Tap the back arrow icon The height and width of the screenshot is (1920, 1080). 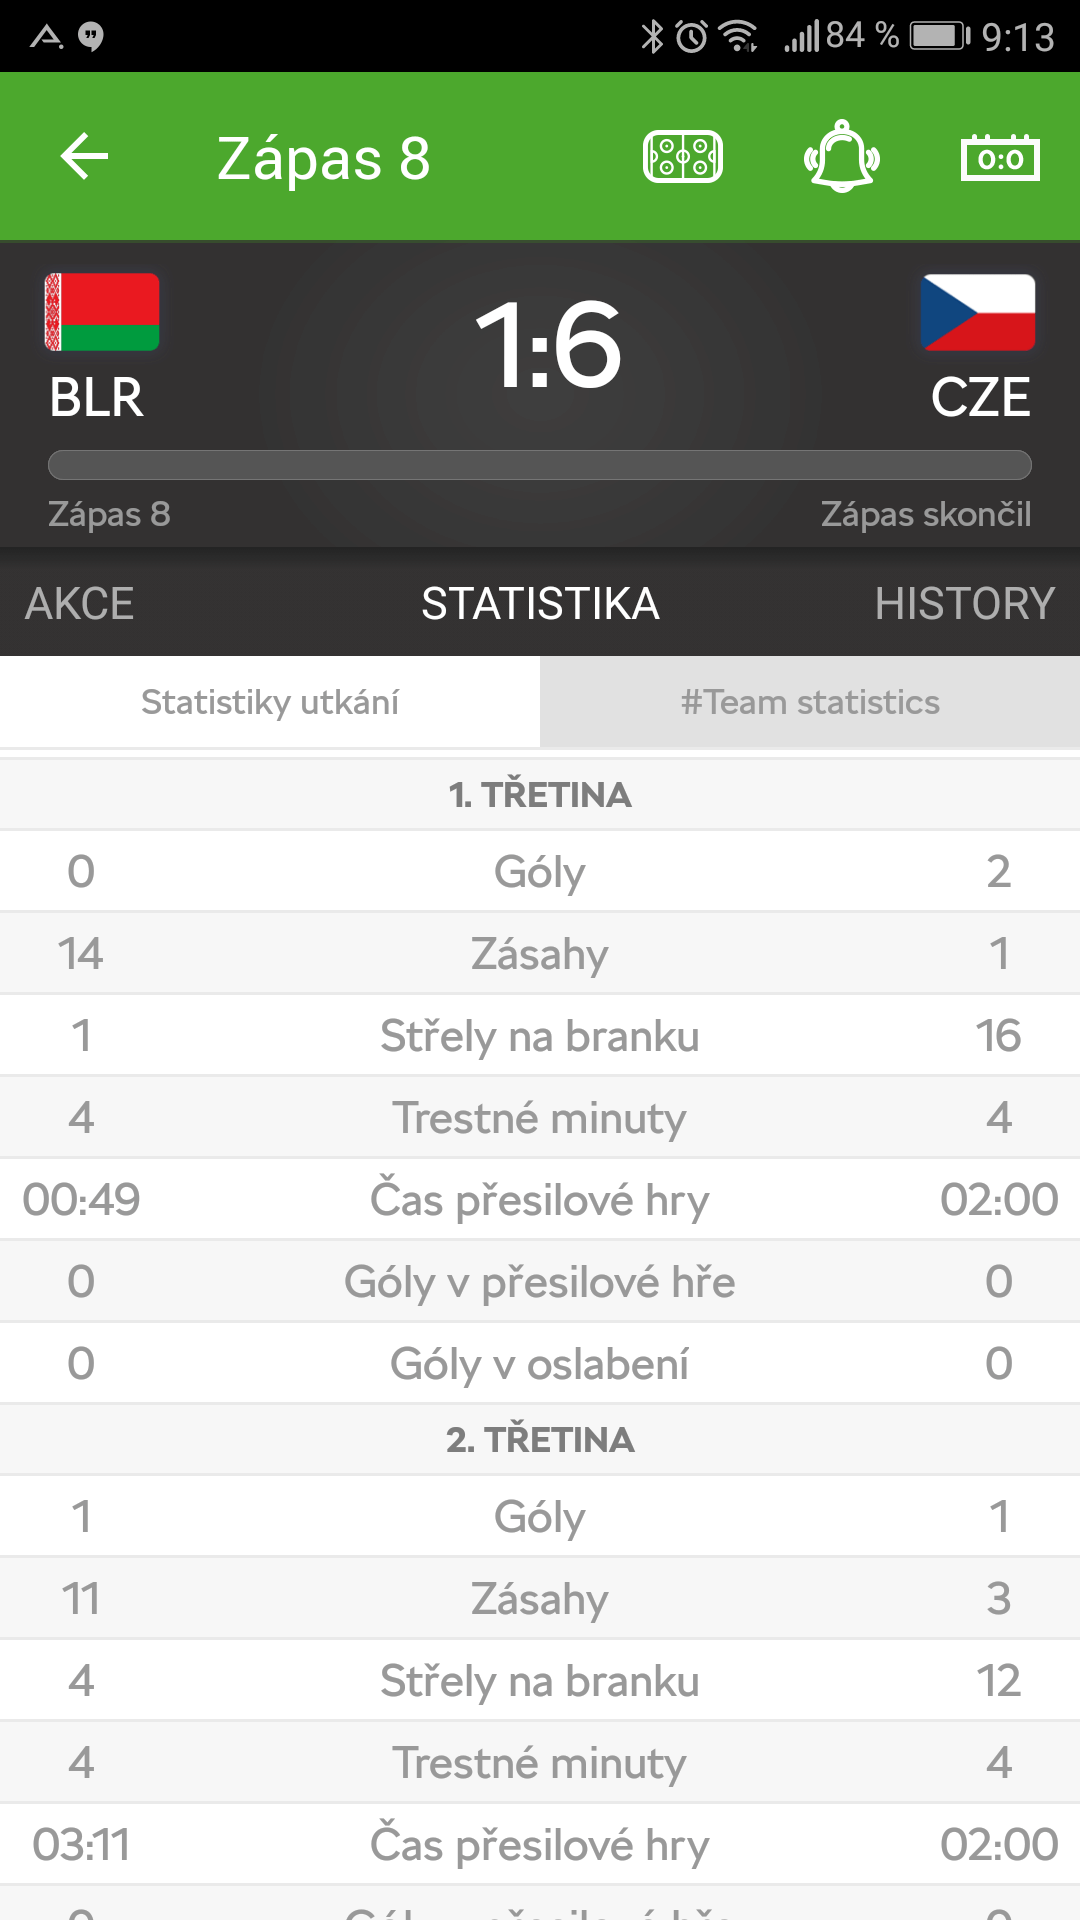84,157
